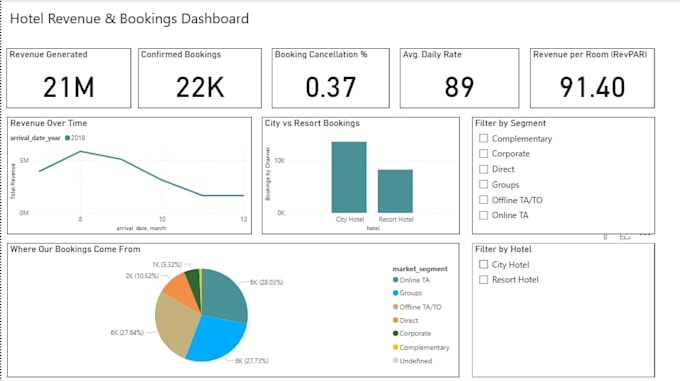
Task: Click the 2K (10.52%) pie label
Action: pos(142,276)
